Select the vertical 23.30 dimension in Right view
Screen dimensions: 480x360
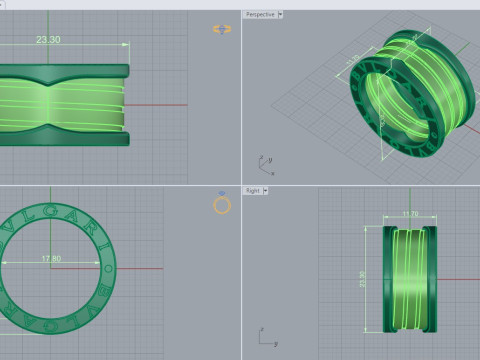pos(363,279)
